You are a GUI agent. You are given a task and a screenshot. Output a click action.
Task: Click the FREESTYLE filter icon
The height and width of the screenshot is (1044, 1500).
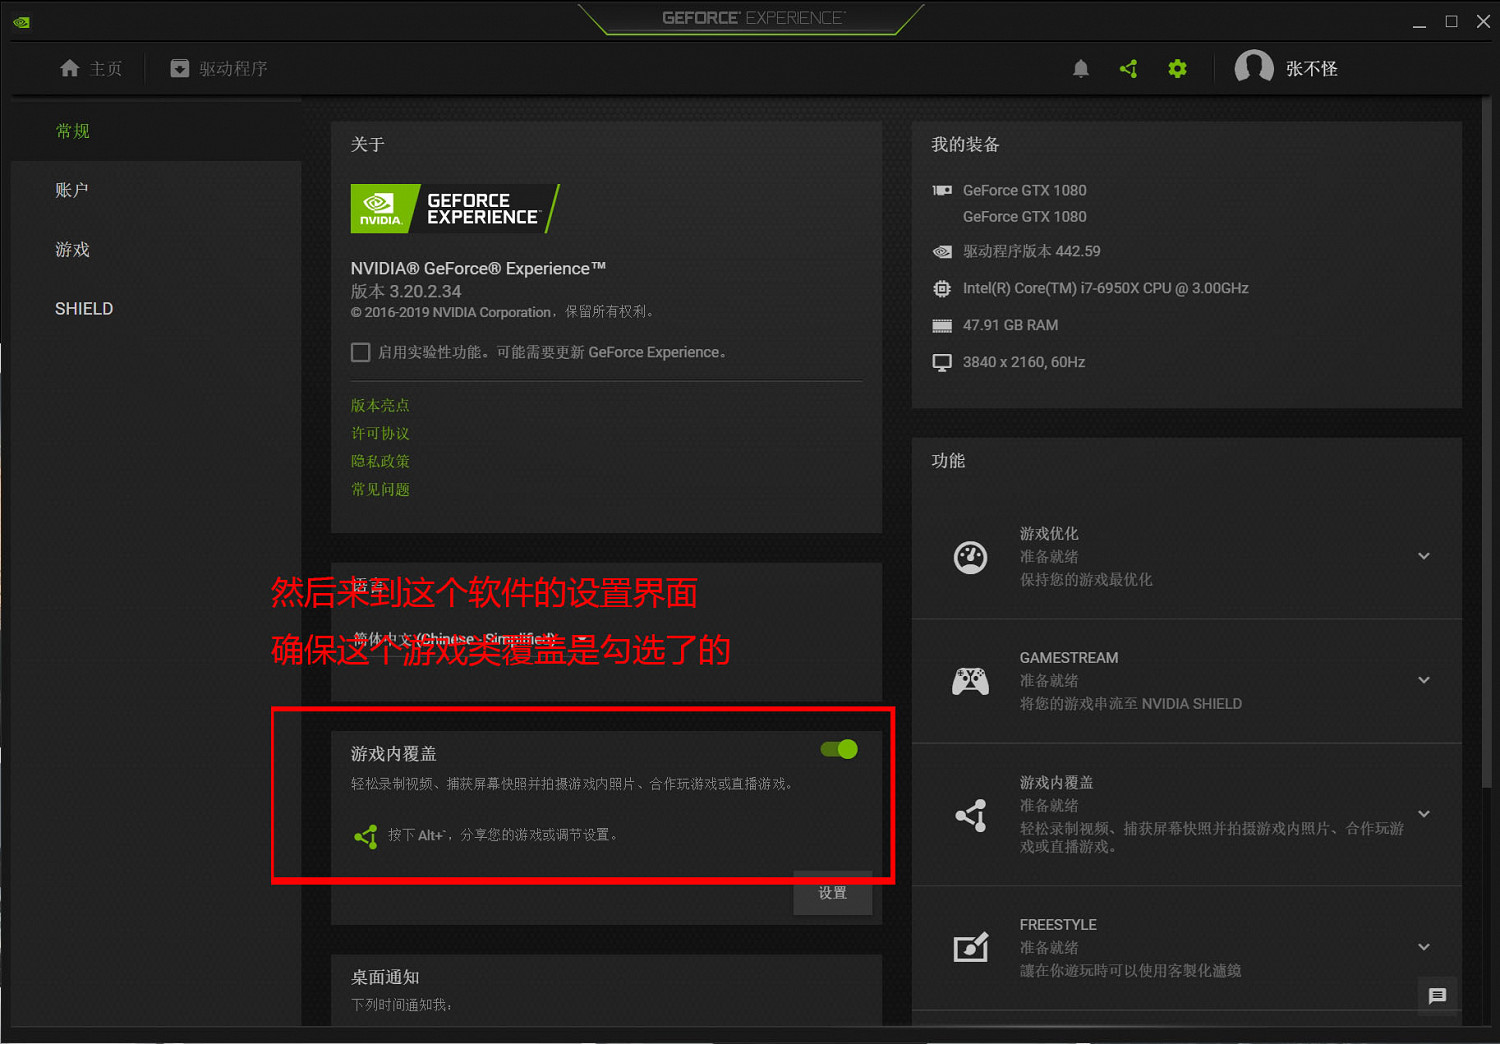[970, 947]
